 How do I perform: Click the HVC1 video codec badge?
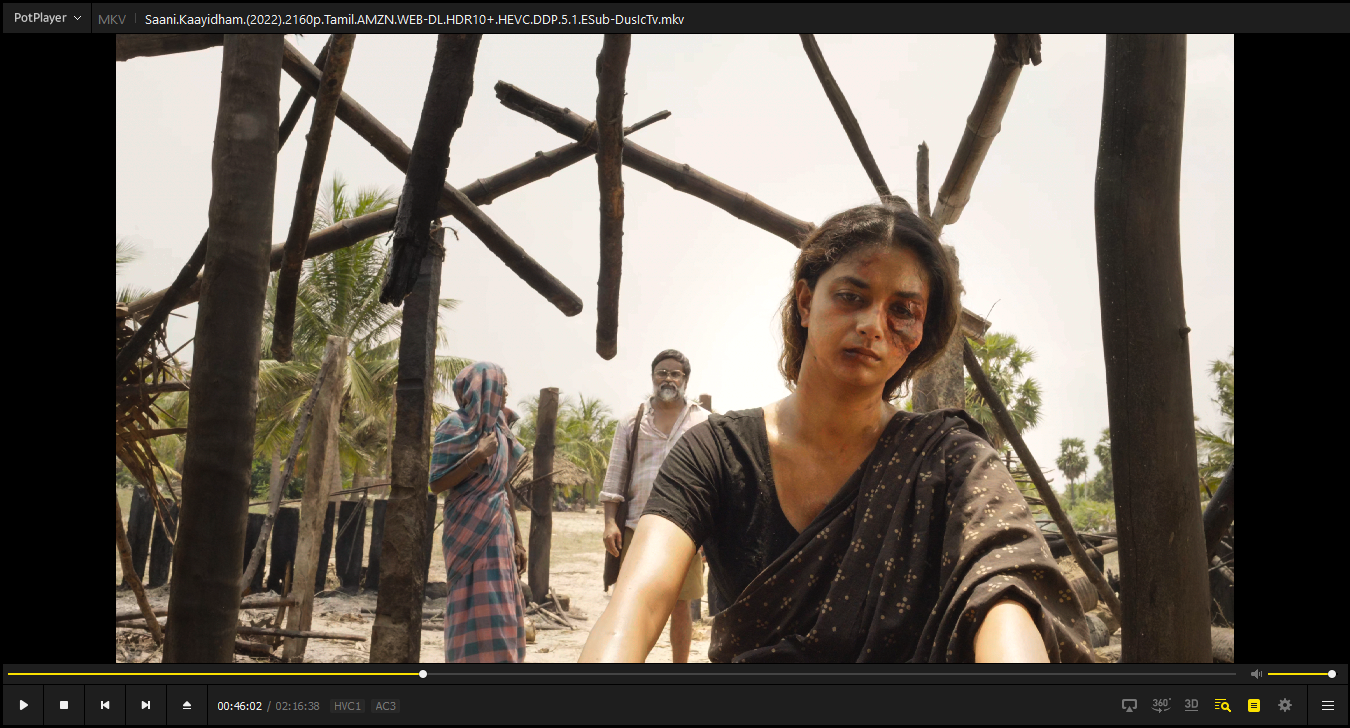click(347, 706)
